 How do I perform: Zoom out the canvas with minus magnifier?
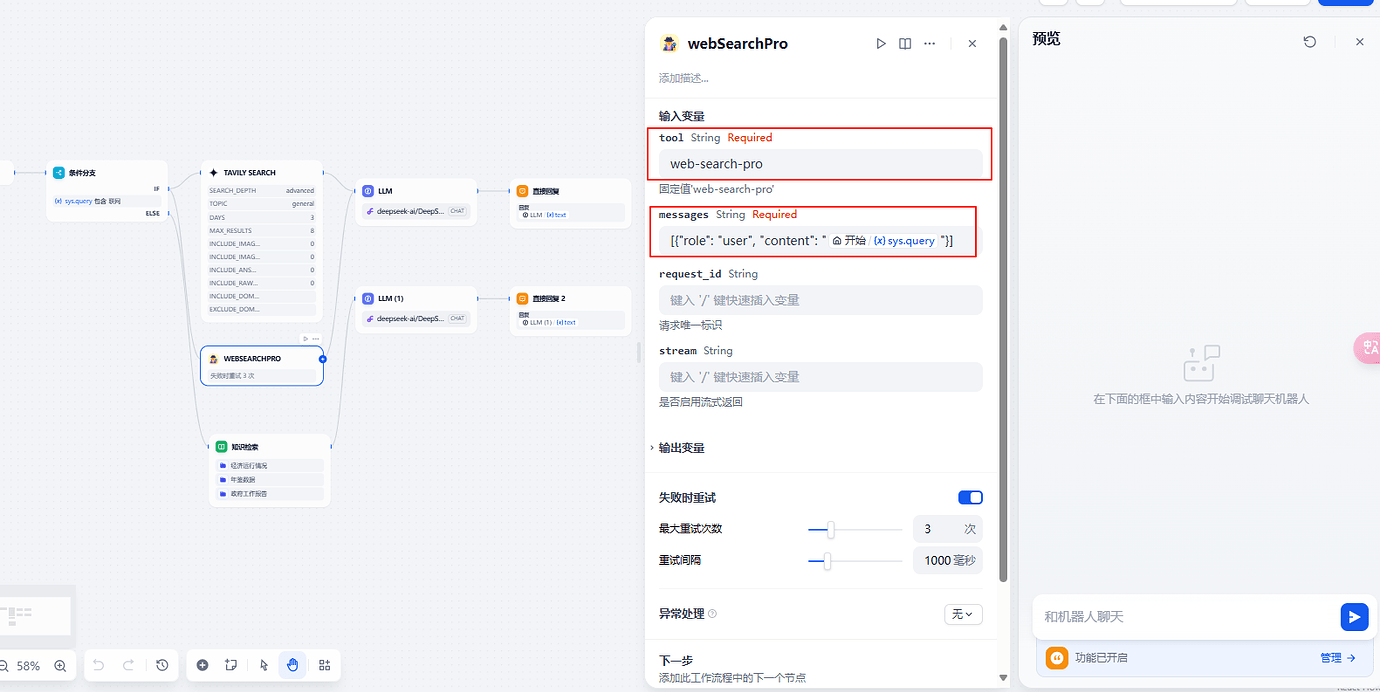(x=3, y=665)
